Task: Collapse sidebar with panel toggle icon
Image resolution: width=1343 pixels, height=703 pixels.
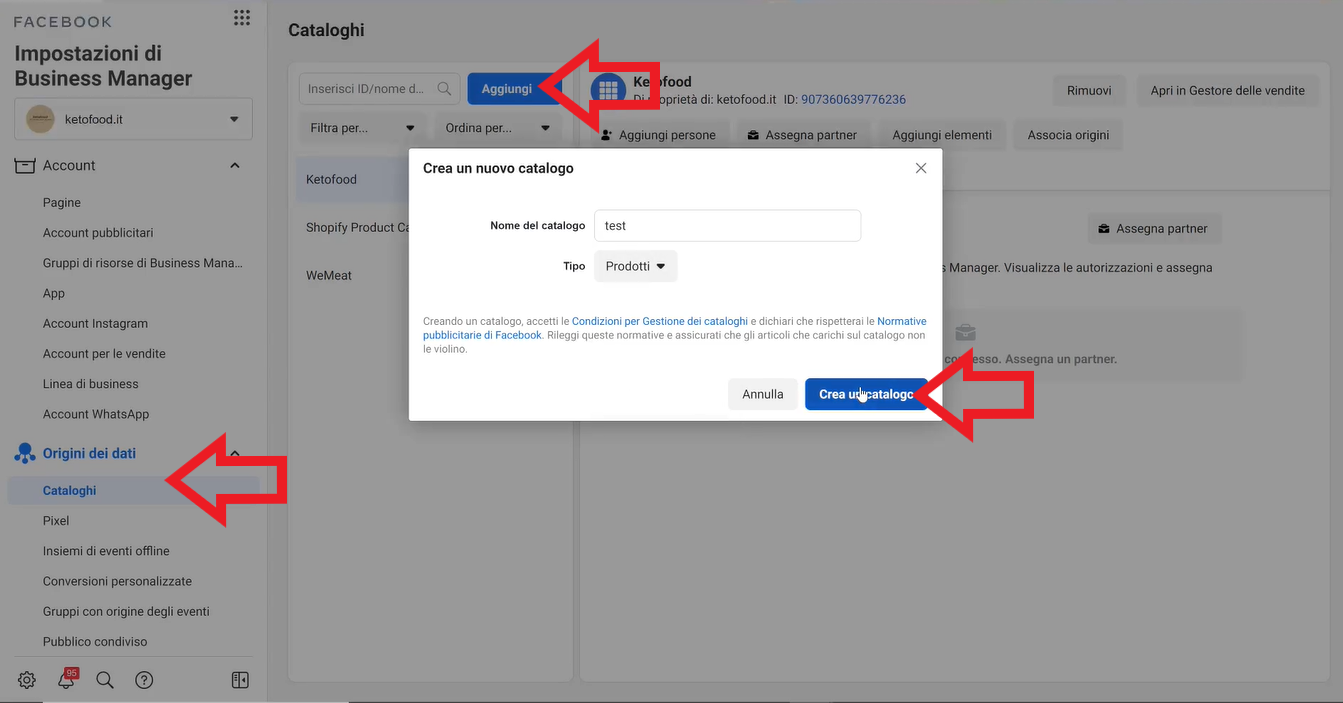Action: click(240, 680)
